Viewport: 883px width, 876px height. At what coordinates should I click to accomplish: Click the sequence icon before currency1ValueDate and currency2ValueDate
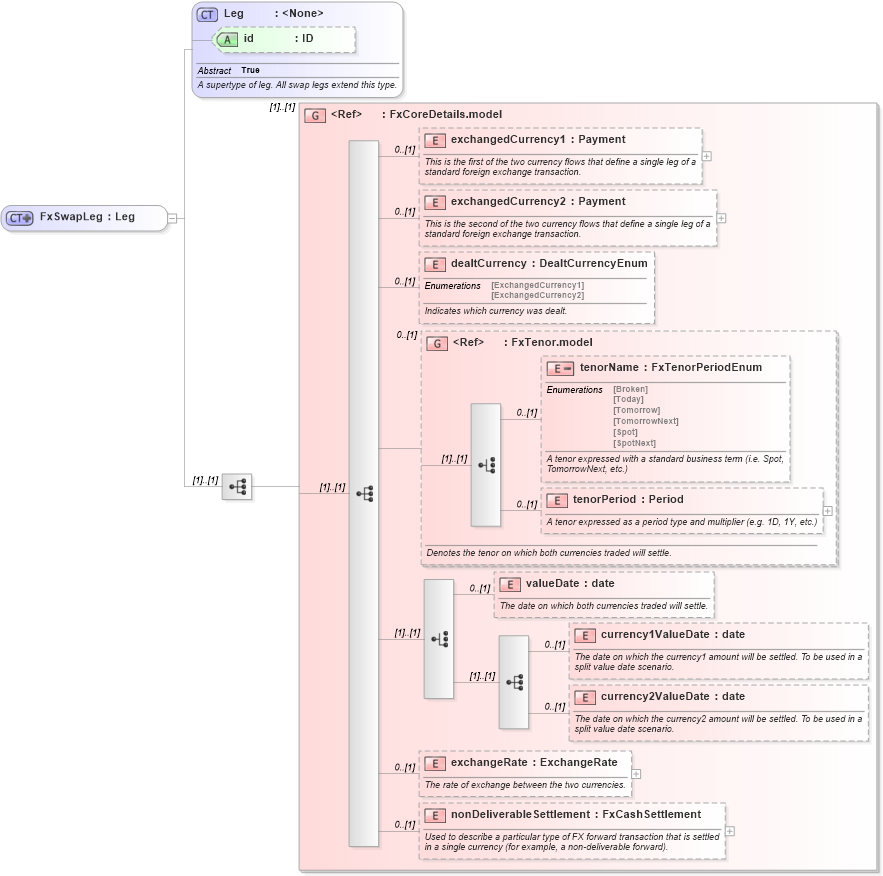pos(514,682)
